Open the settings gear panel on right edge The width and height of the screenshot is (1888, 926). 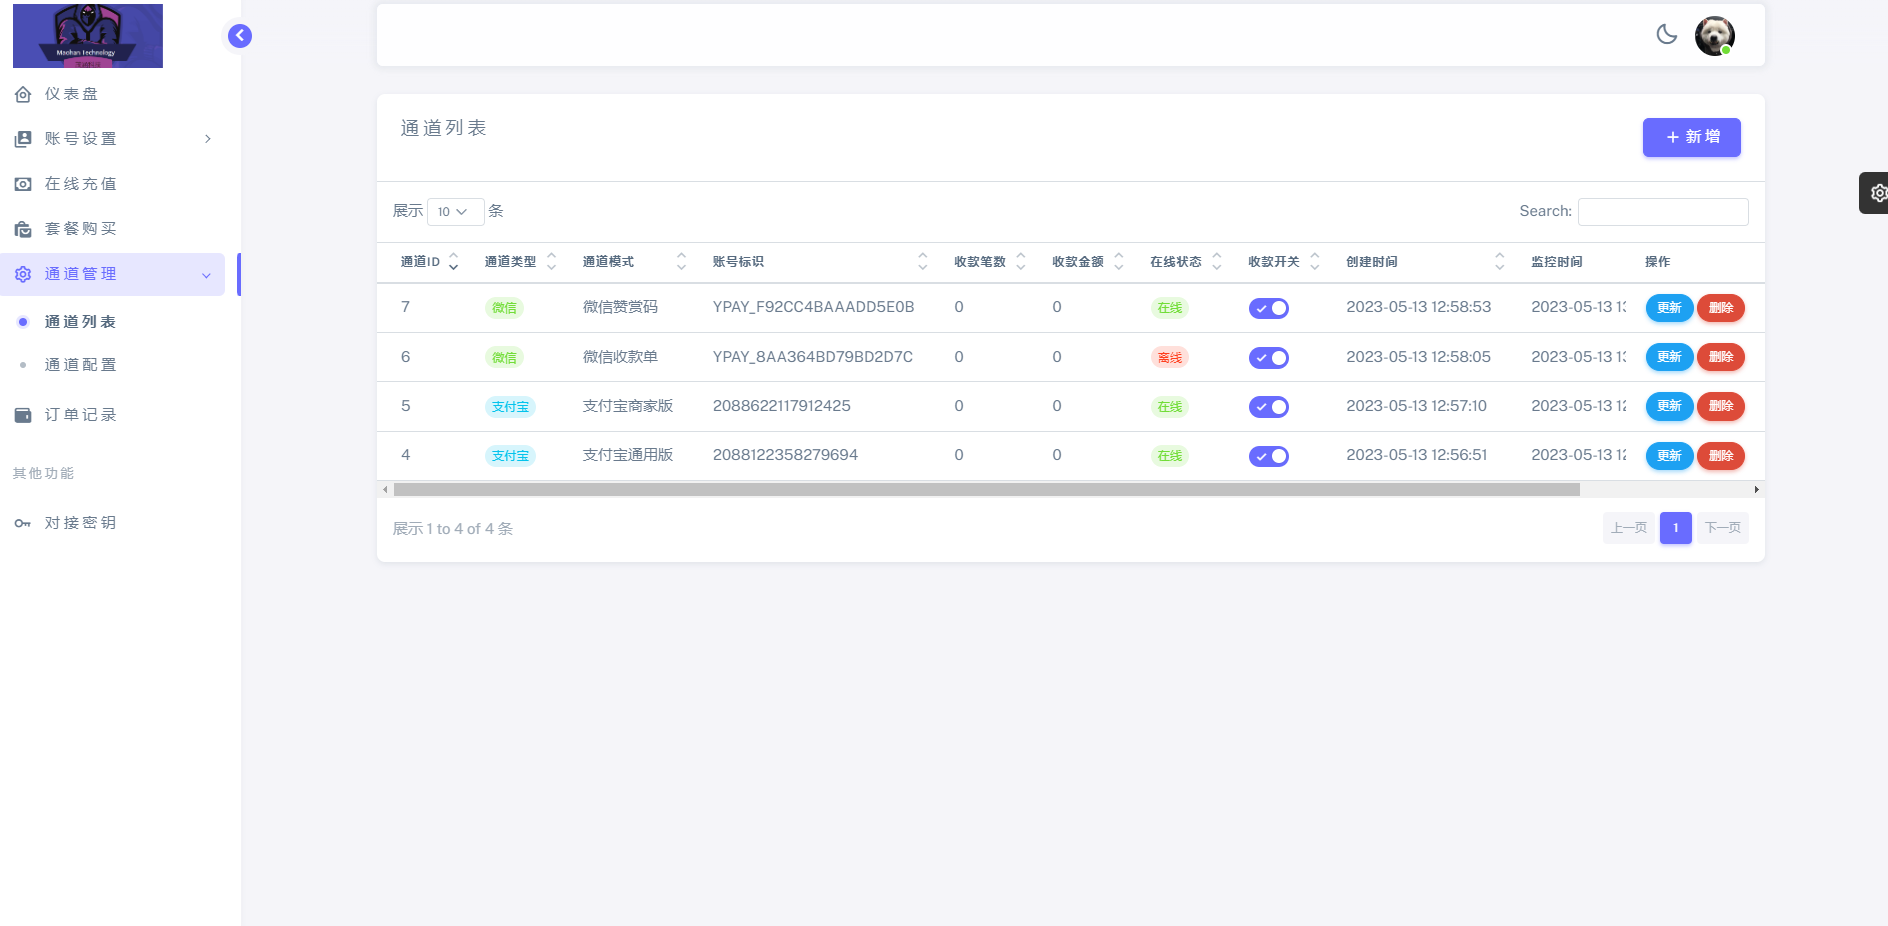point(1877,193)
